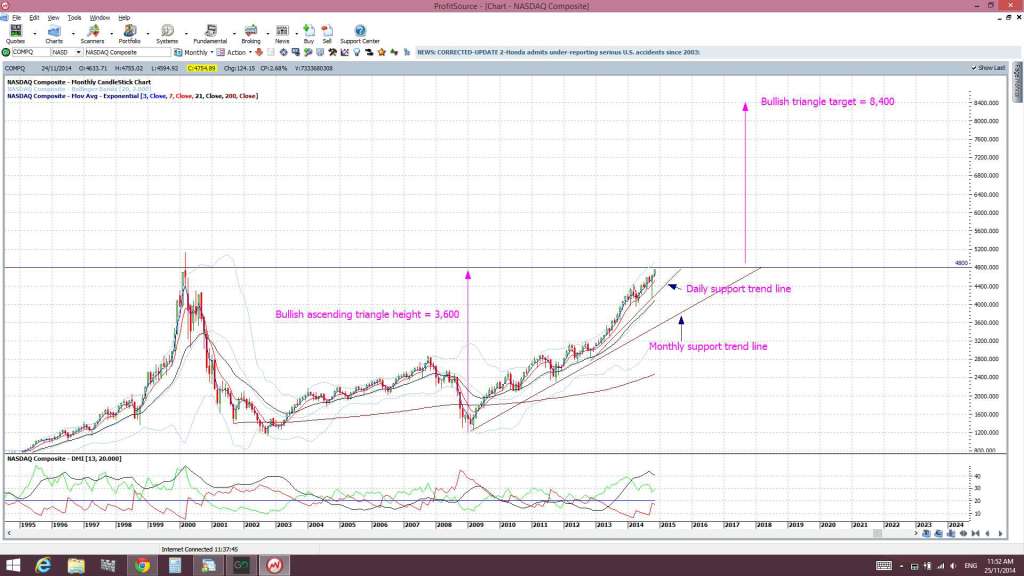Viewport: 1024px width, 576px height.
Task: Step chart one bar right
Action: (1000, 534)
